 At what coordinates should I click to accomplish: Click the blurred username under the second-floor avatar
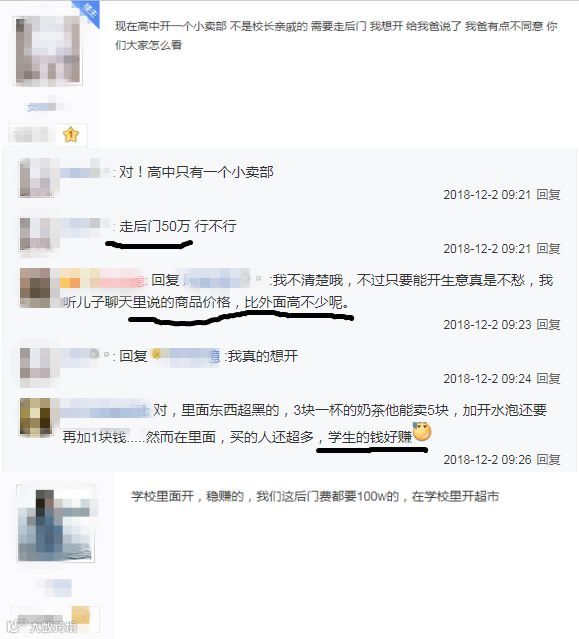coord(56,588)
